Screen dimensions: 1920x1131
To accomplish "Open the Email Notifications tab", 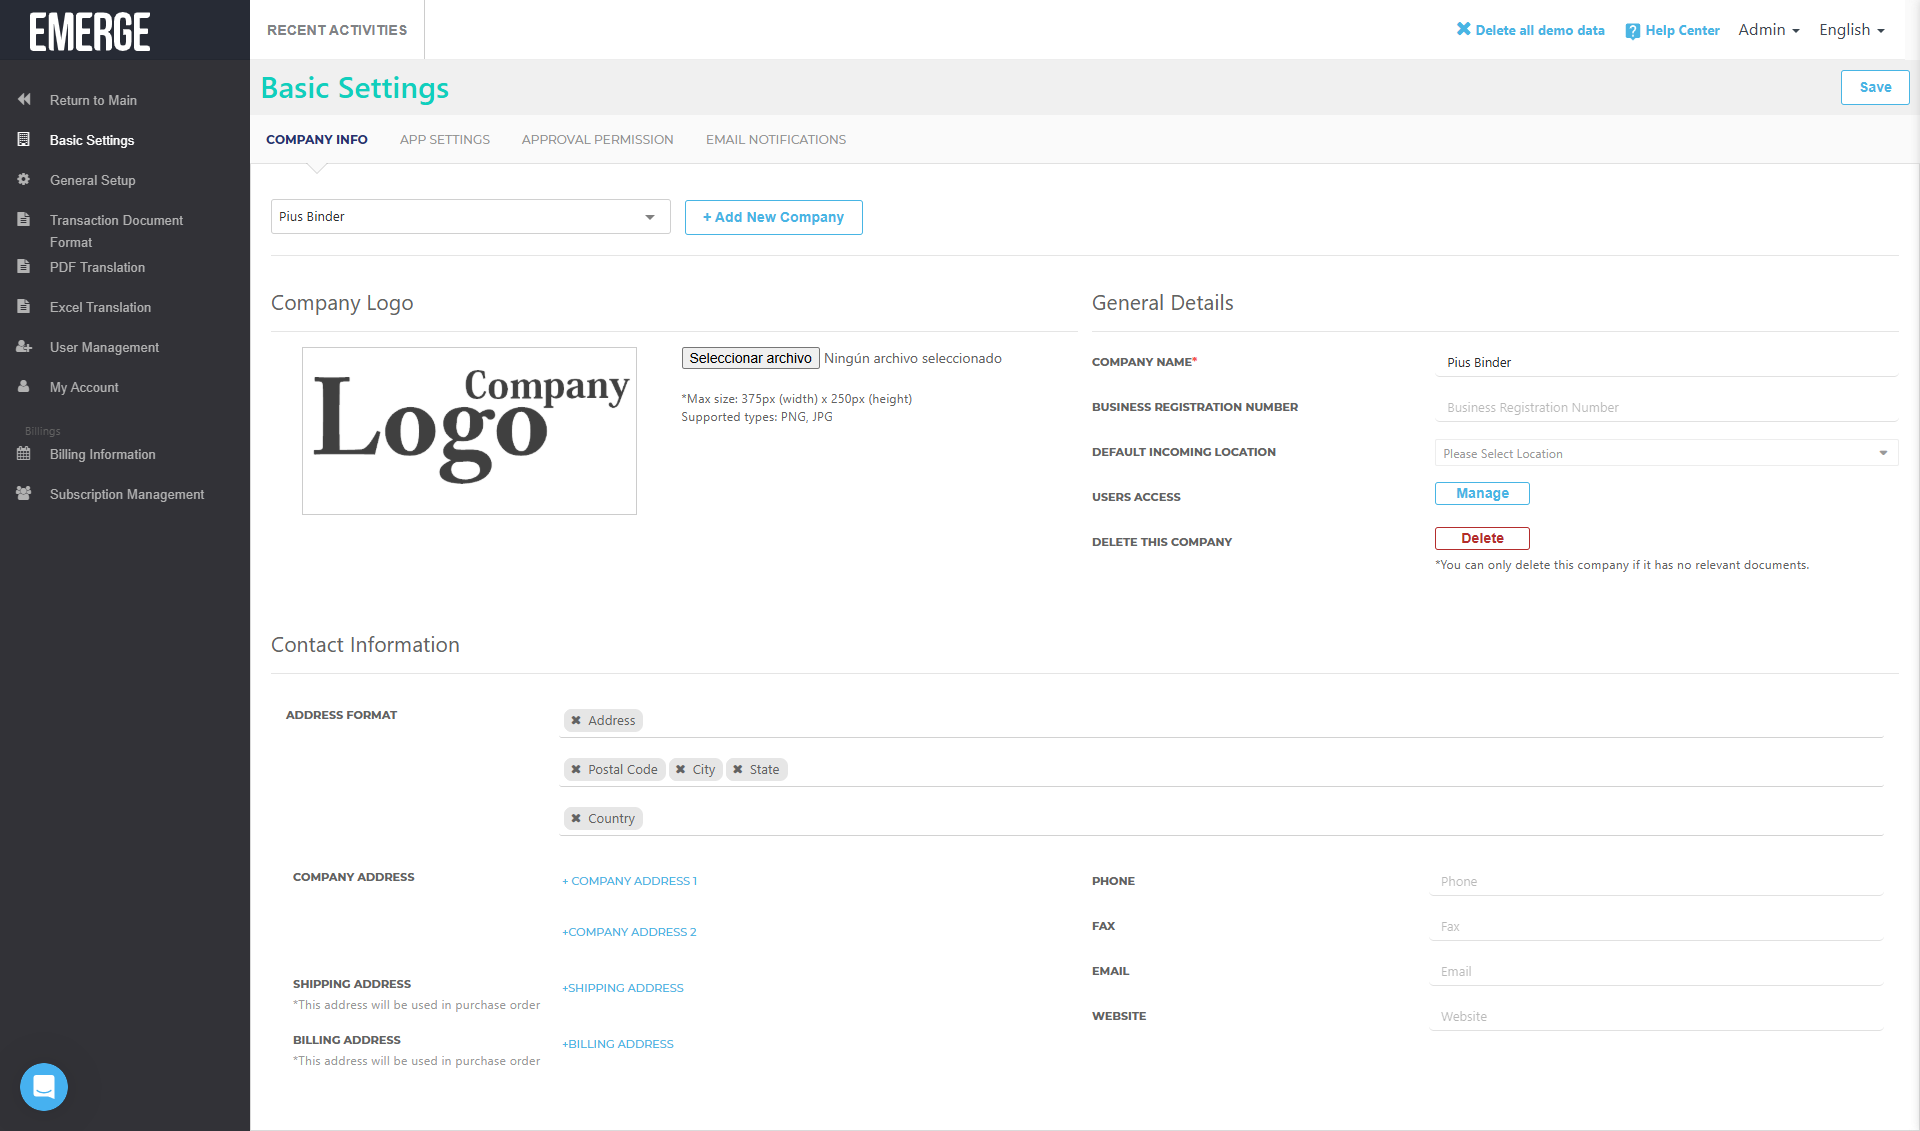I will 776,140.
